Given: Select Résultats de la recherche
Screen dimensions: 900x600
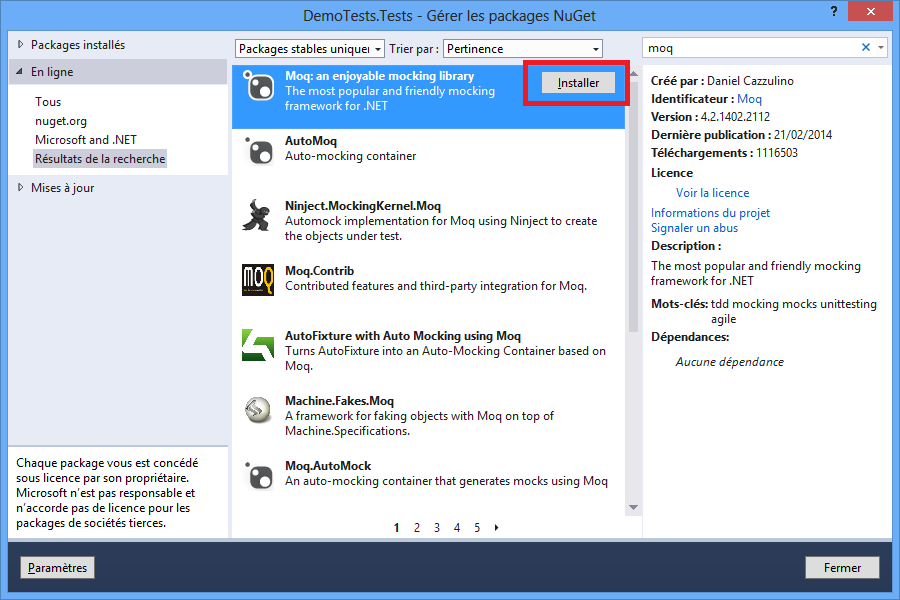Looking at the screenshot, I should point(100,158).
